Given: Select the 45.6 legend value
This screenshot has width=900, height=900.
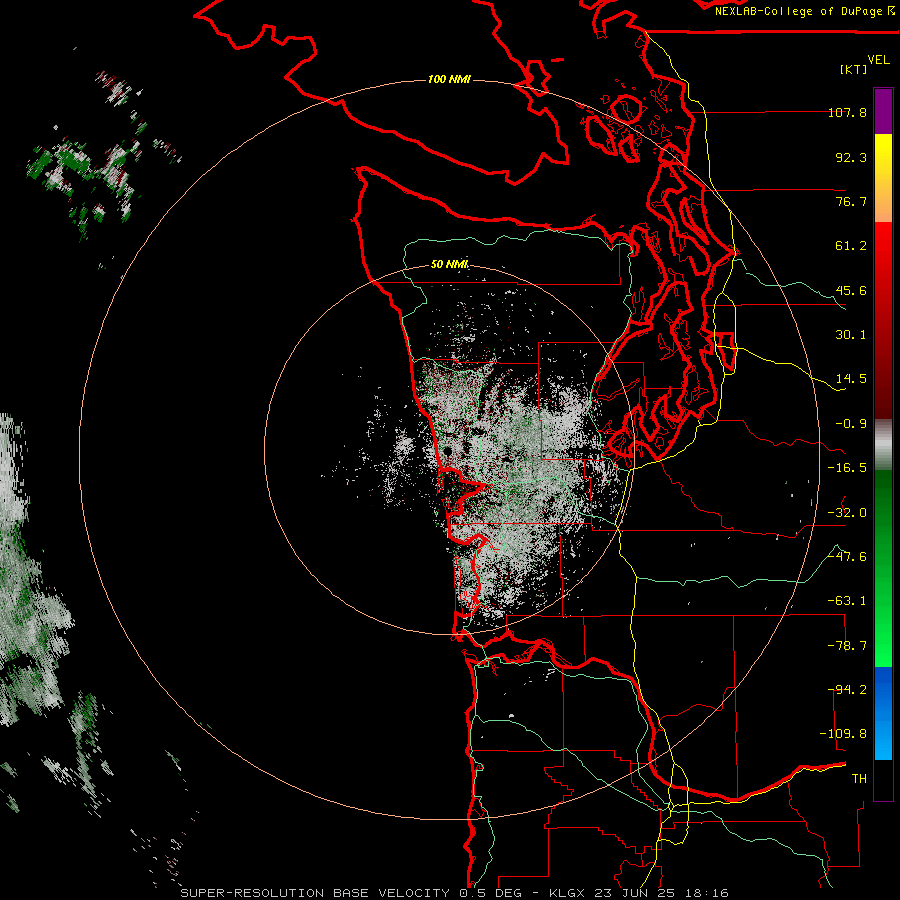Looking at the screenshot, I should (x=851, y=290).
